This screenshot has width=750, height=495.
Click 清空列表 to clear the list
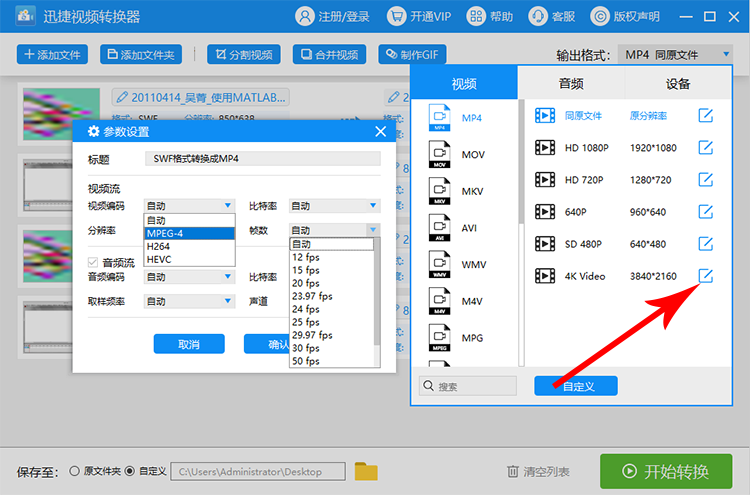pos(539,472)
